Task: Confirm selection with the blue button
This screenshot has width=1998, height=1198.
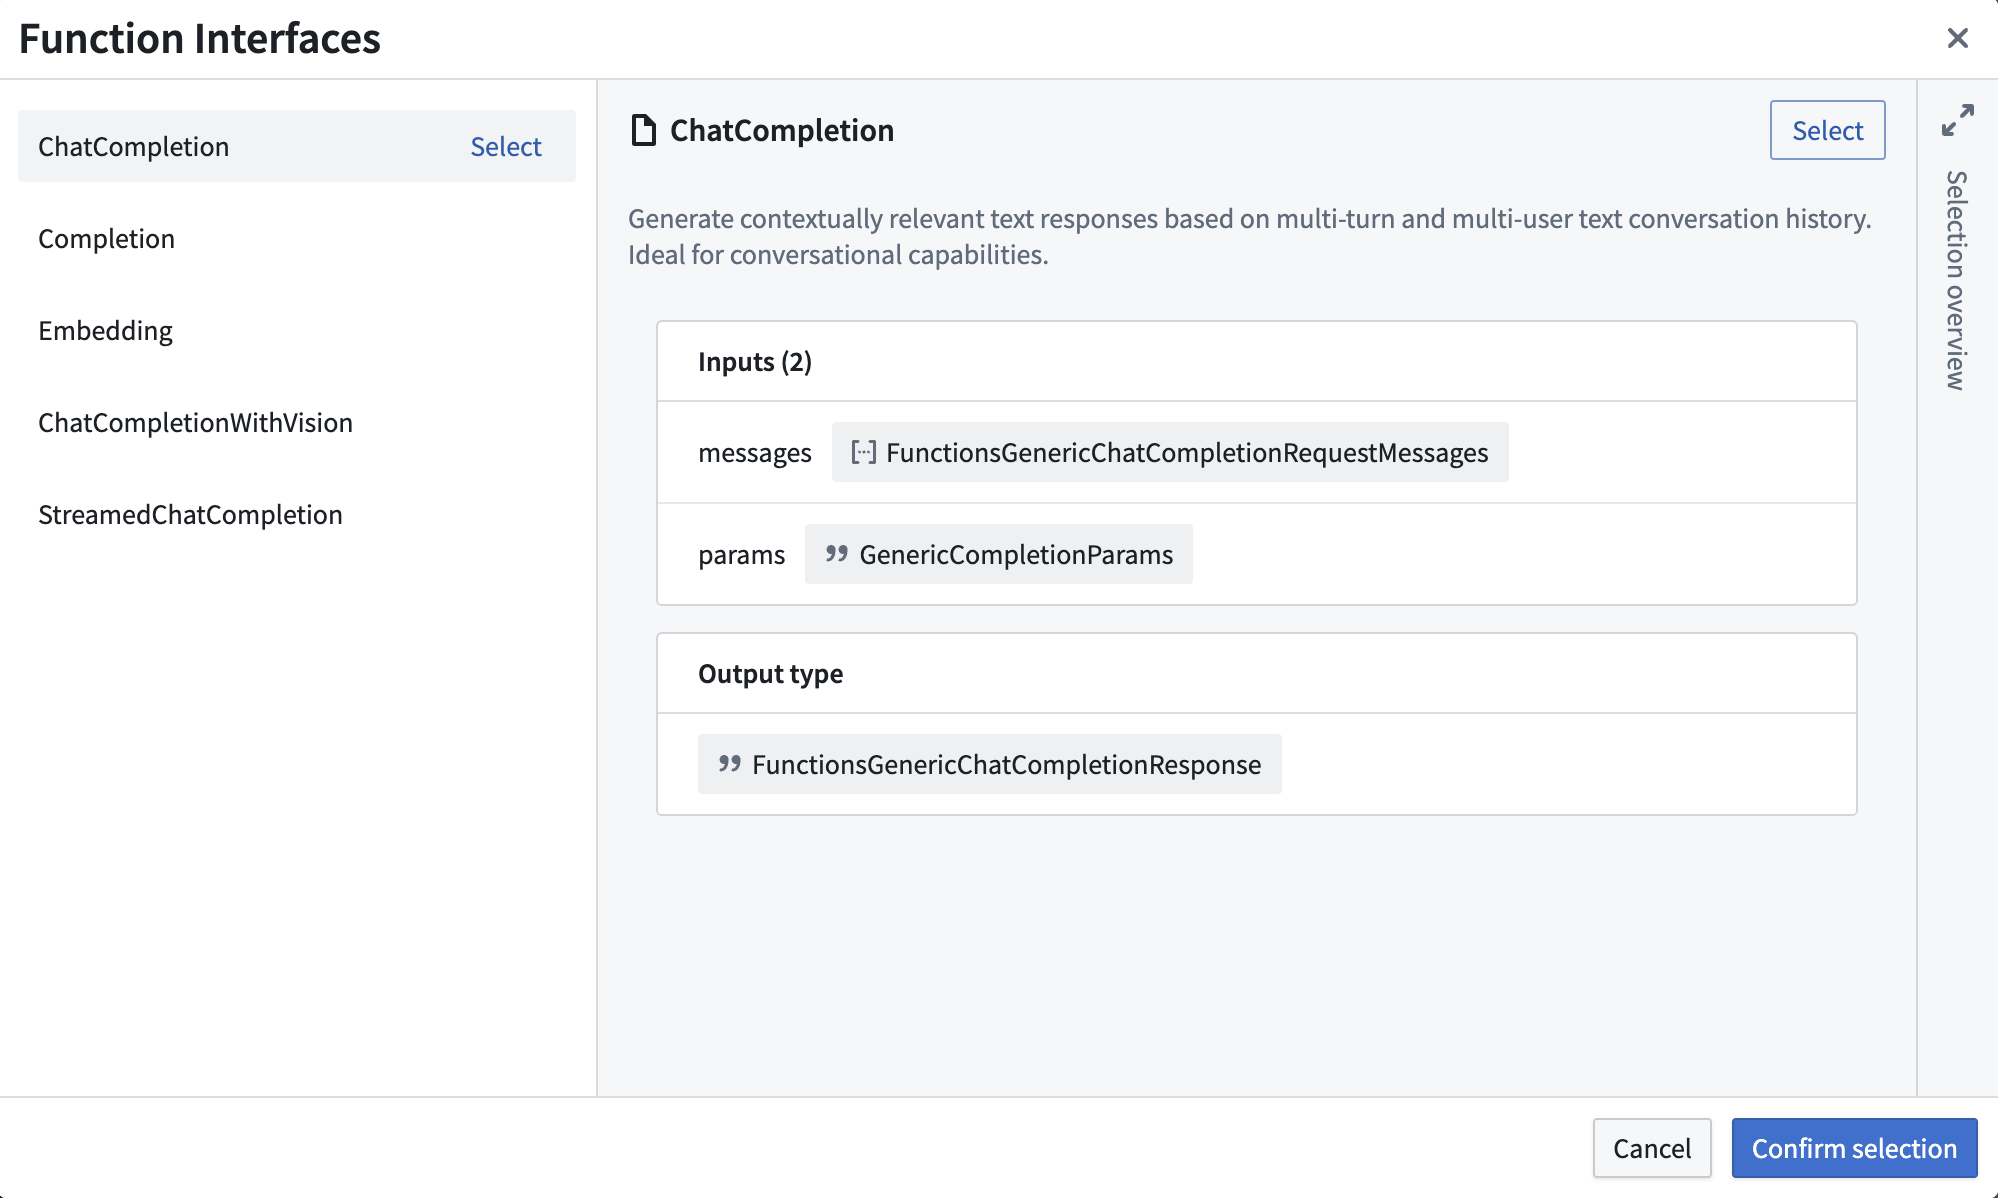Action: [1854, 1148]
